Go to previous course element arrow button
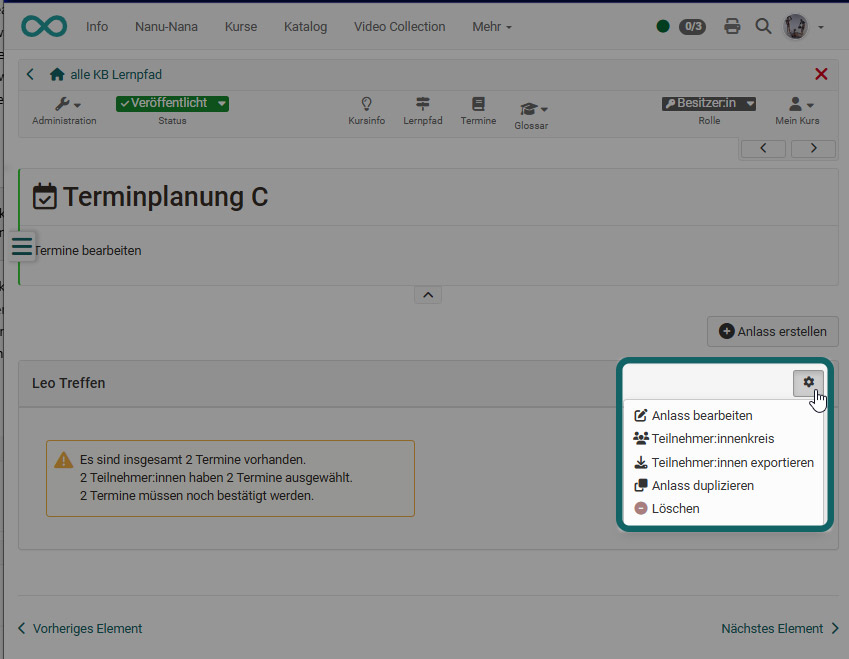The width and height of the screenshot is (849, 659). pyautogui.click(x=763, y=148)
